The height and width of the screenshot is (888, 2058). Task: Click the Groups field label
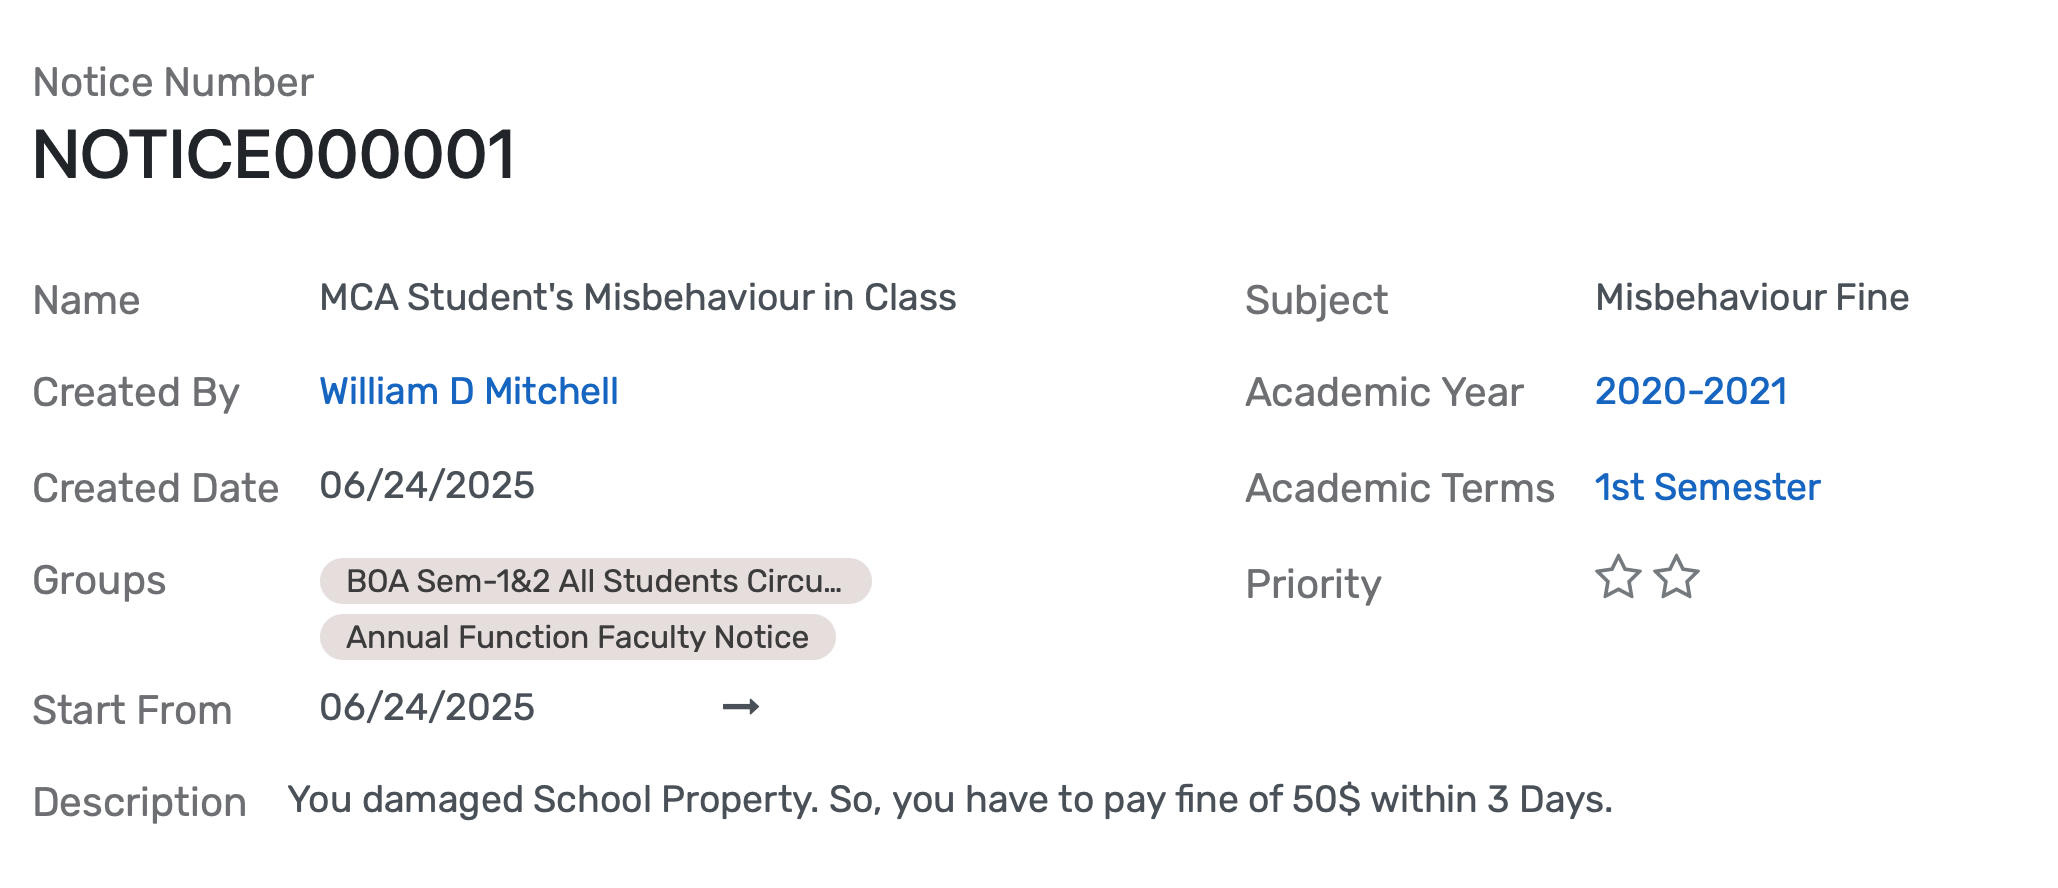(99, 581)
